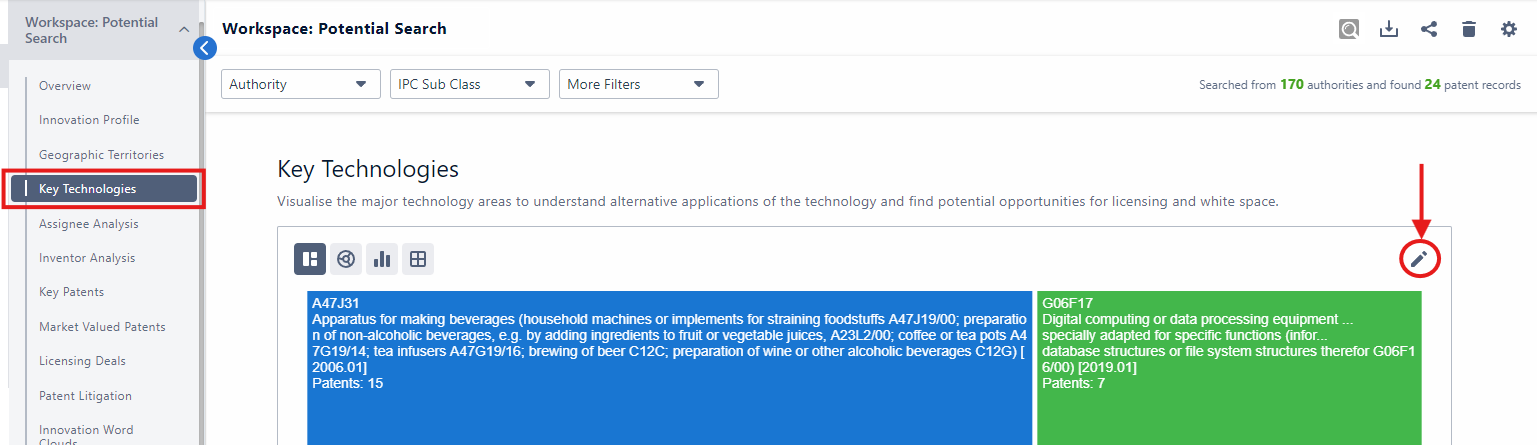This screenshot has height=445, width=1537.
Task: Open the IPC Sub Class dropdown
Action: click(469, 84)
